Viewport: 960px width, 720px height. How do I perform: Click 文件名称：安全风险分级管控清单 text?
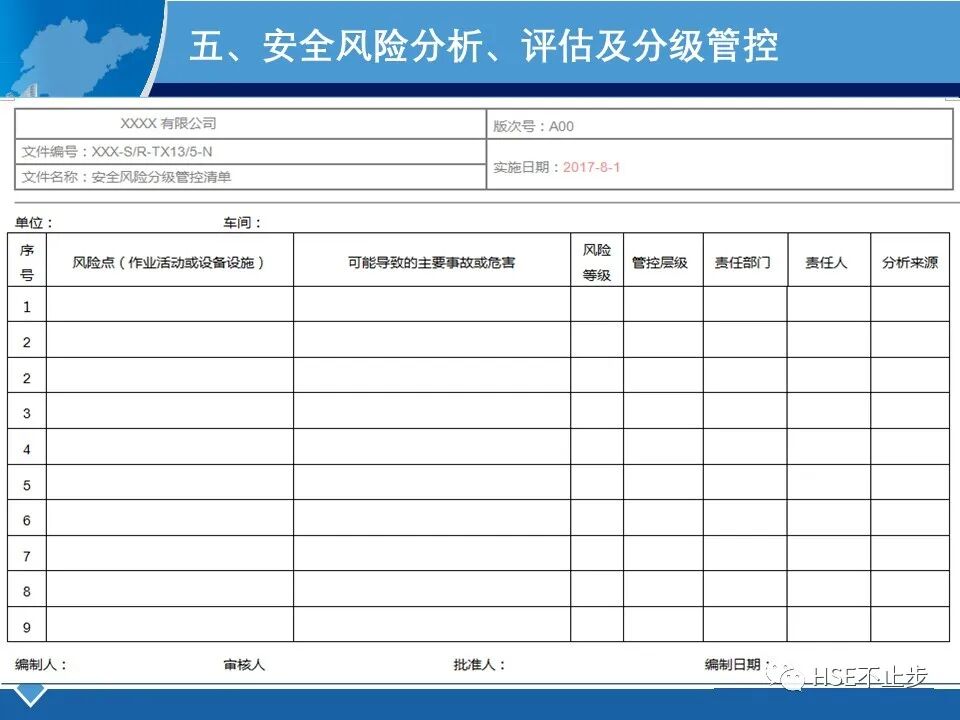click(126, 177)
